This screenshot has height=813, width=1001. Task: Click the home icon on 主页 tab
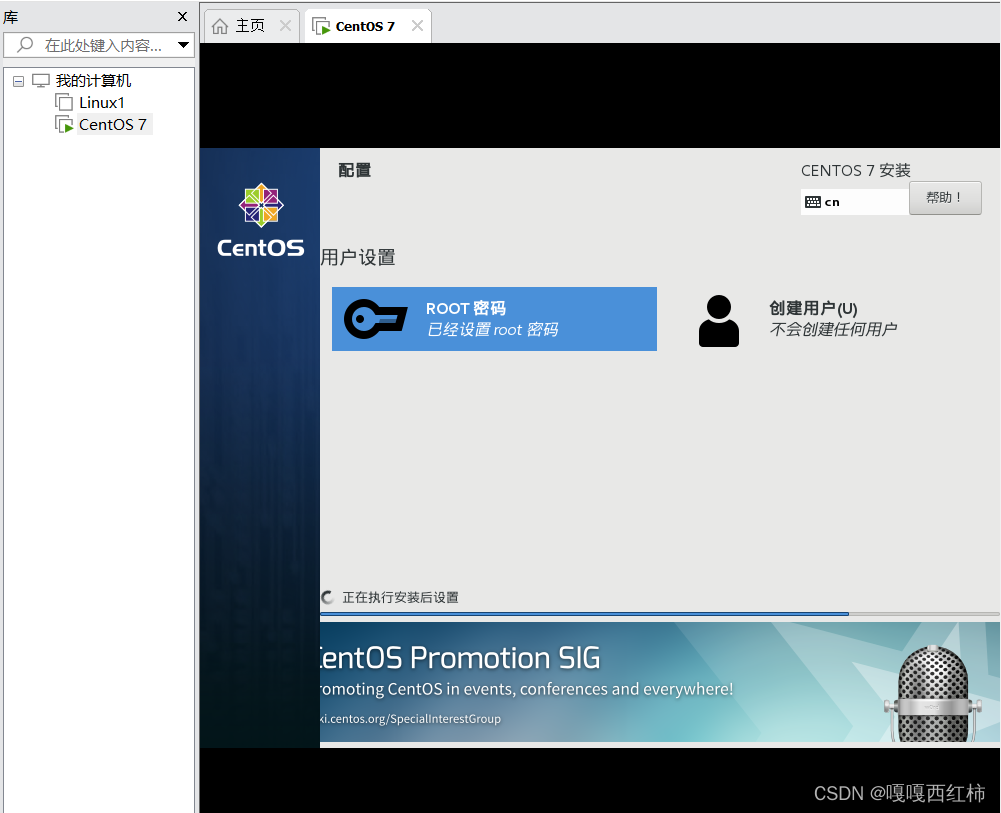coord(220,26)
